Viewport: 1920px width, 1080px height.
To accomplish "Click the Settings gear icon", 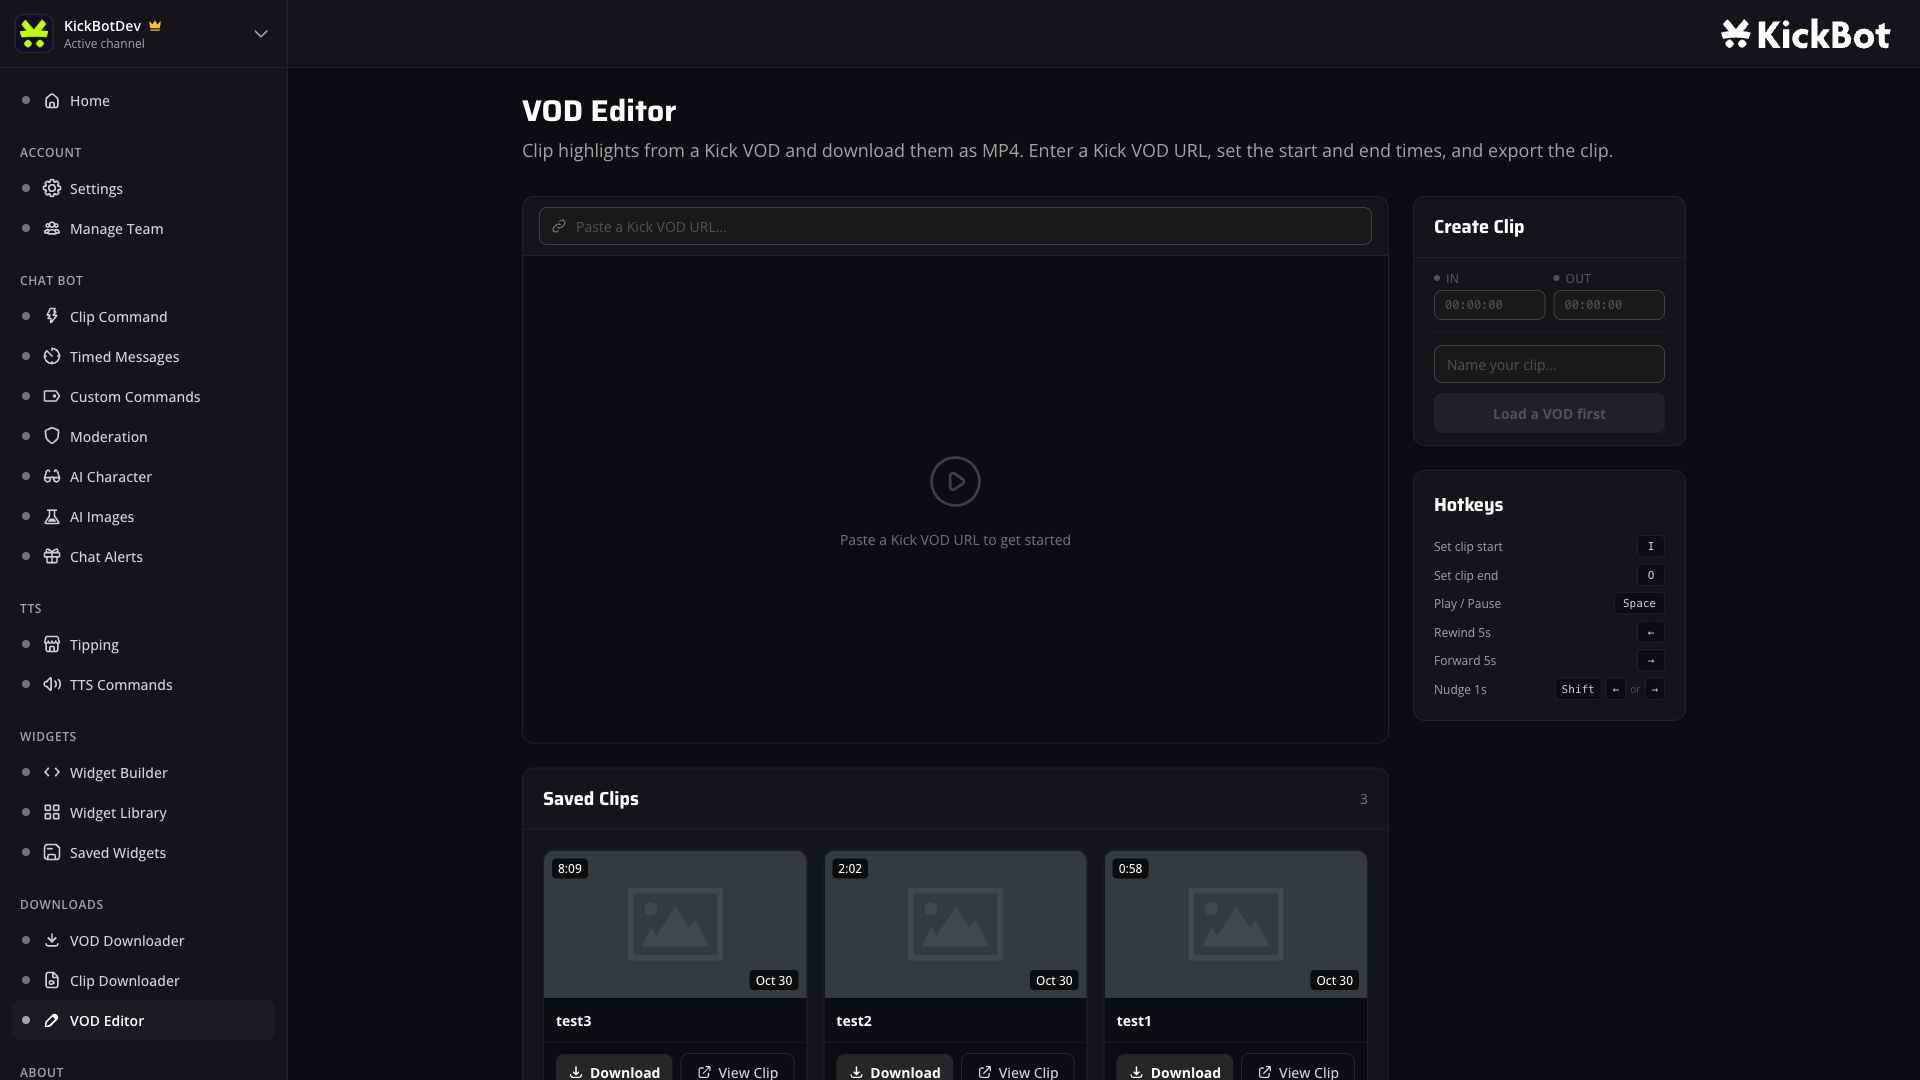I will click(52, 189).
